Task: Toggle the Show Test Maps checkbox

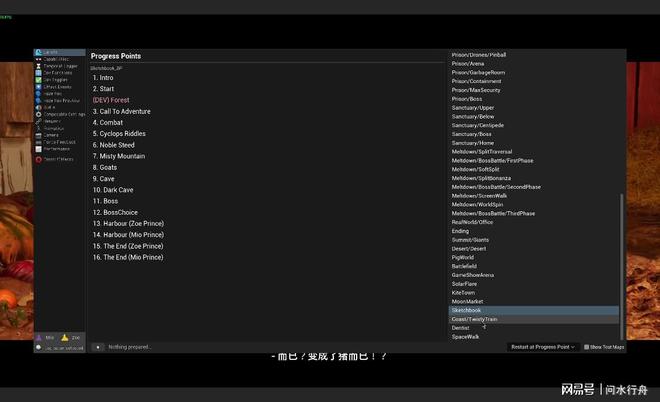Action: coord(586,347)
